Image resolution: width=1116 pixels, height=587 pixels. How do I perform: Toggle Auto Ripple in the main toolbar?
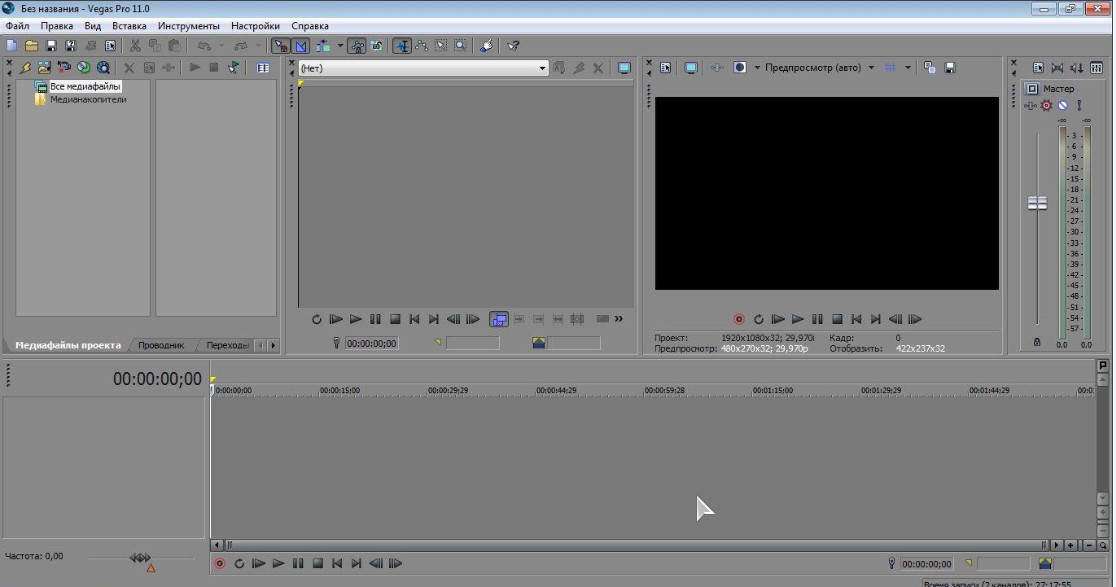323,45
